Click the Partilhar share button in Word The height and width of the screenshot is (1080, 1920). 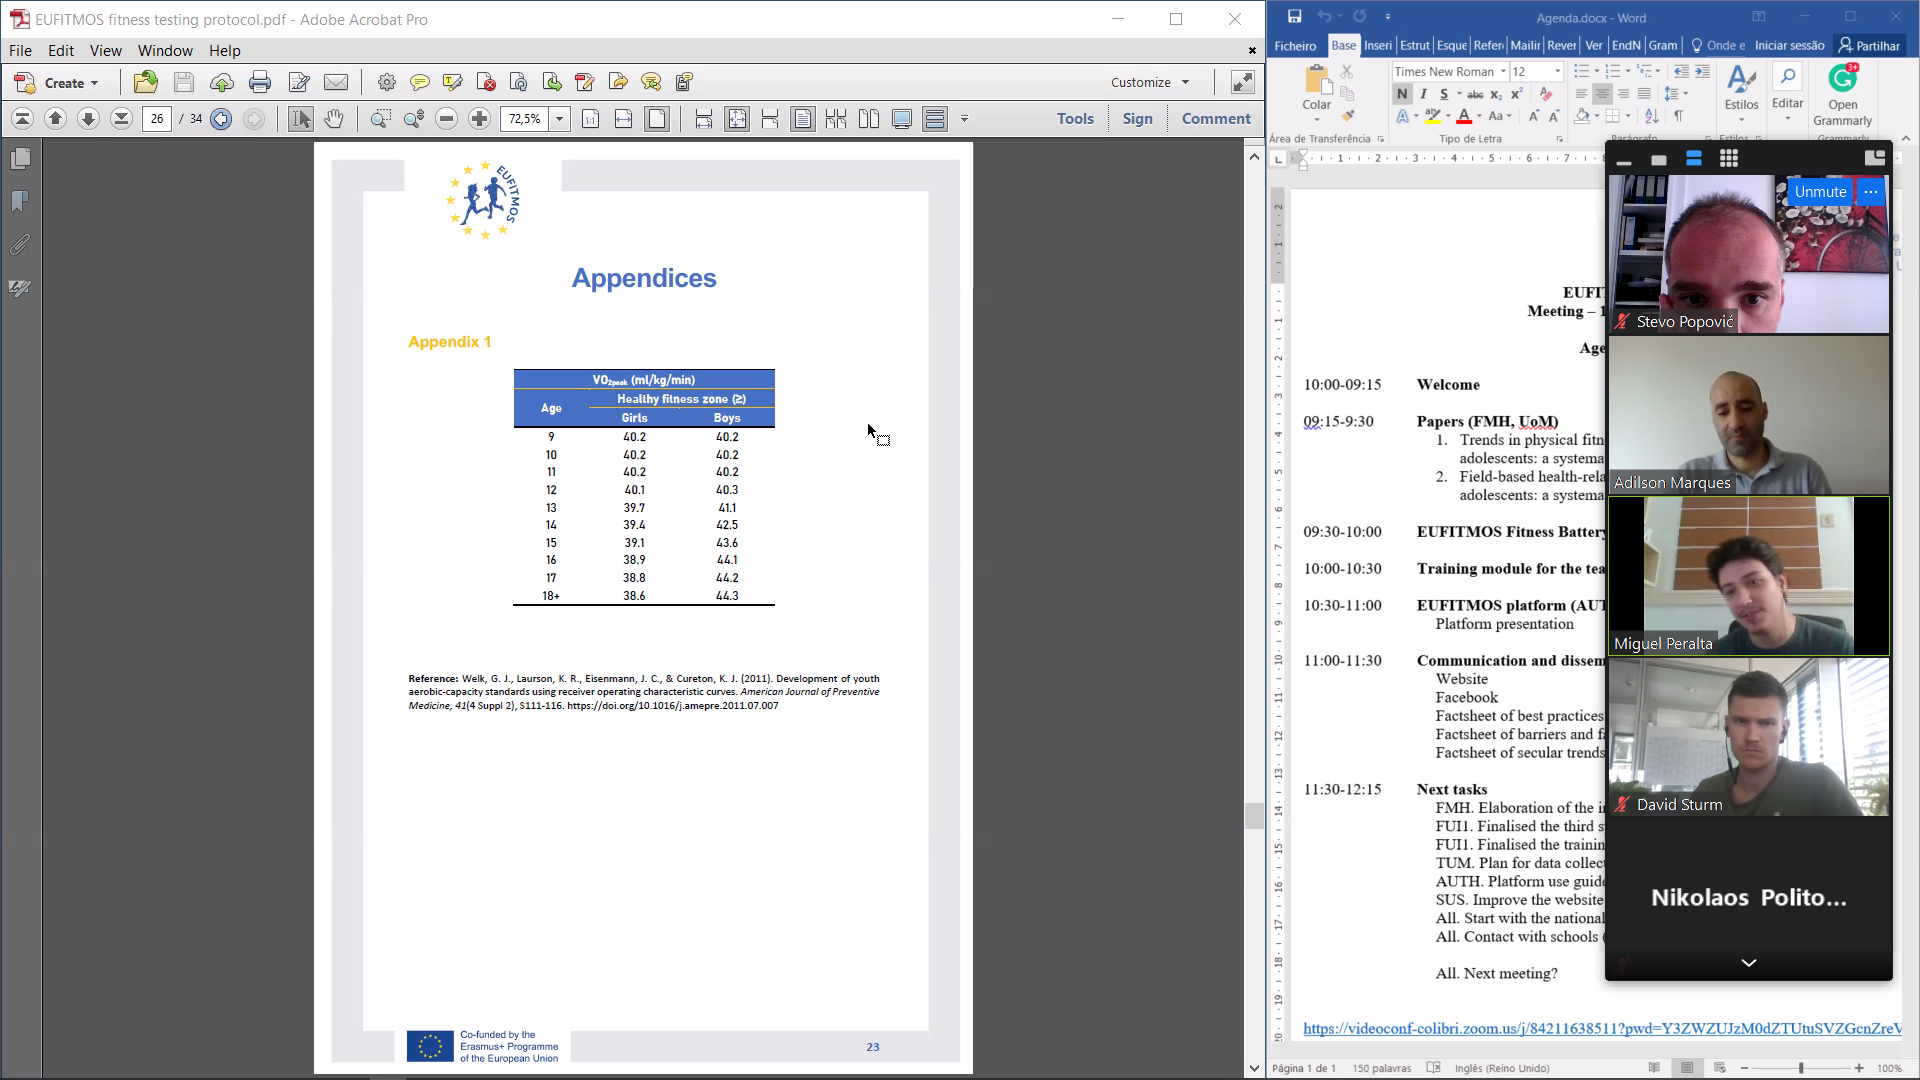1870,45
